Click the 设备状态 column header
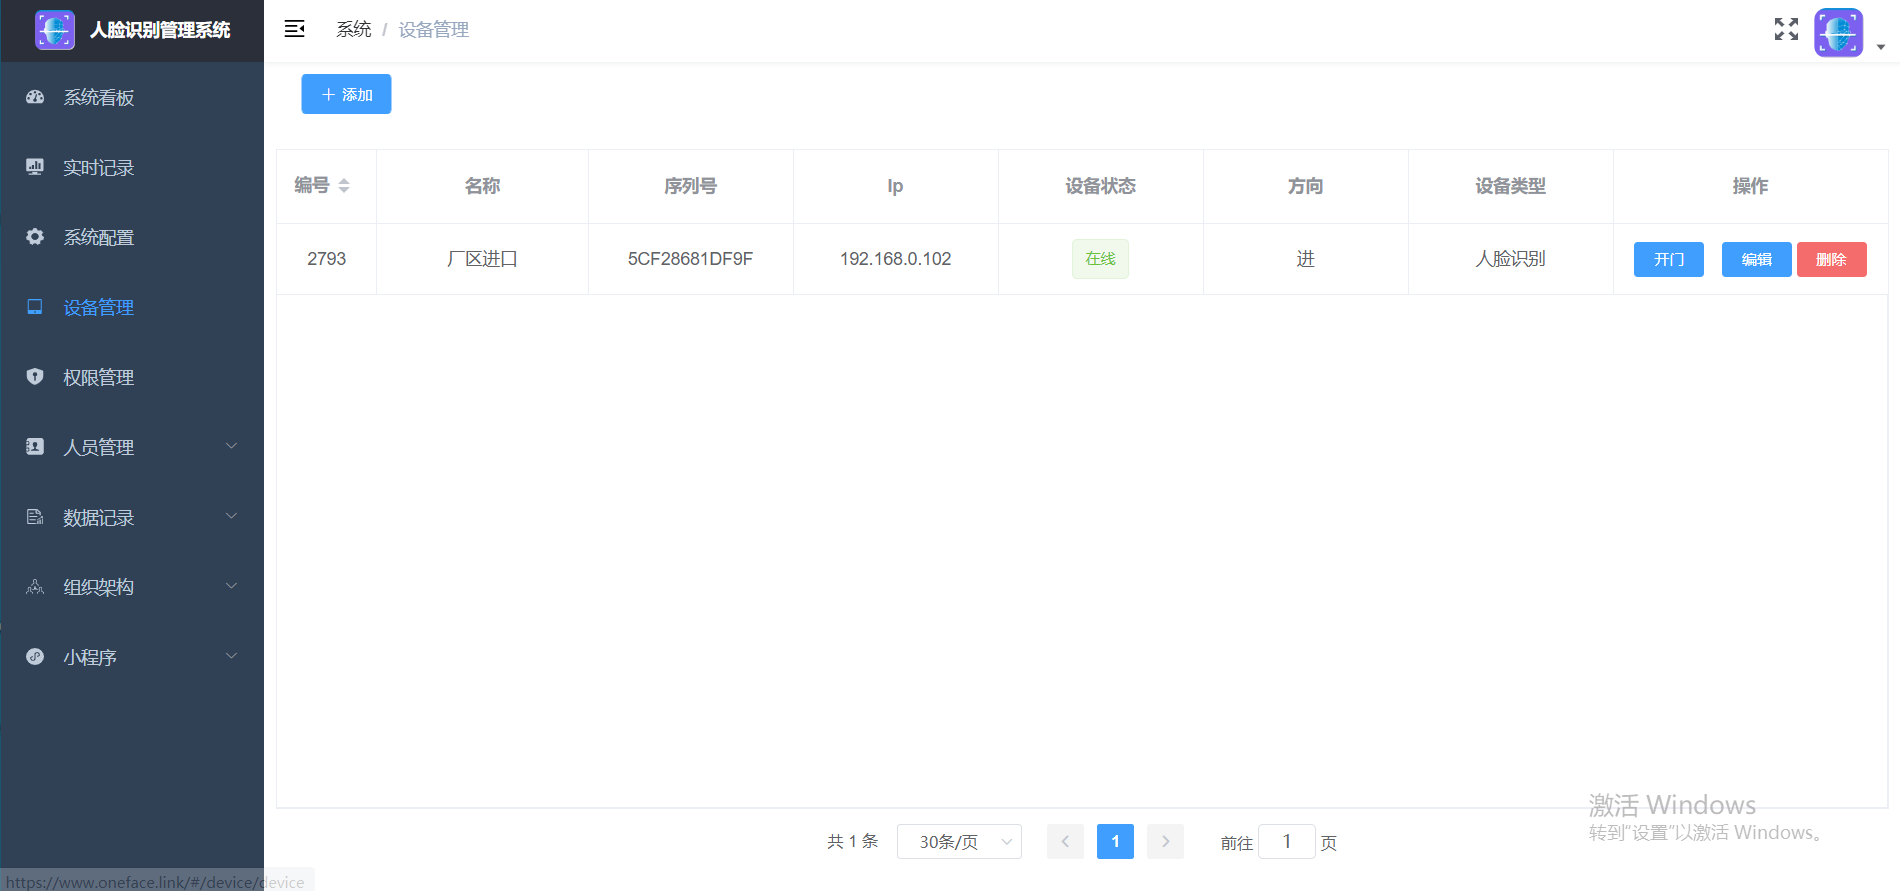Screen dimensions: 1900x891 point(1100,186)
